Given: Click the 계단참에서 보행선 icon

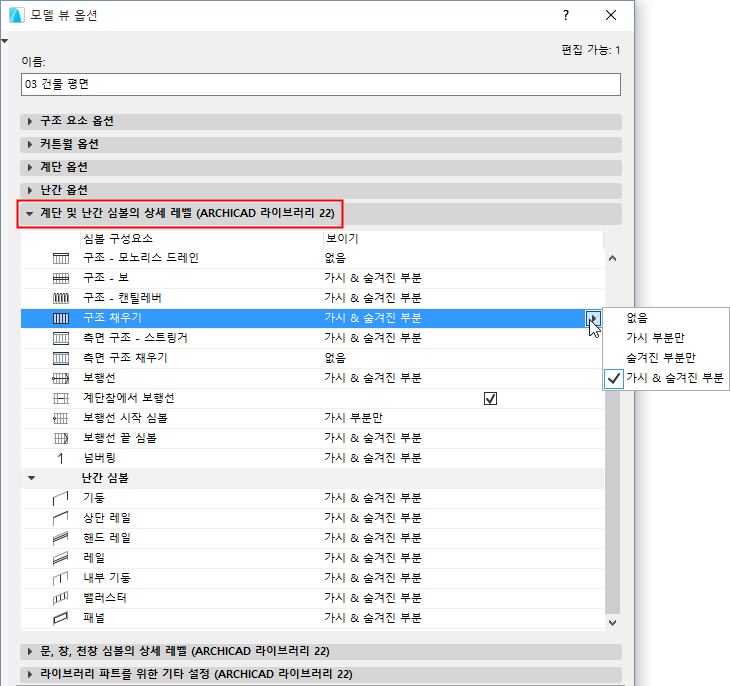Looking at the screenshot, I should (x=61, y=398).
